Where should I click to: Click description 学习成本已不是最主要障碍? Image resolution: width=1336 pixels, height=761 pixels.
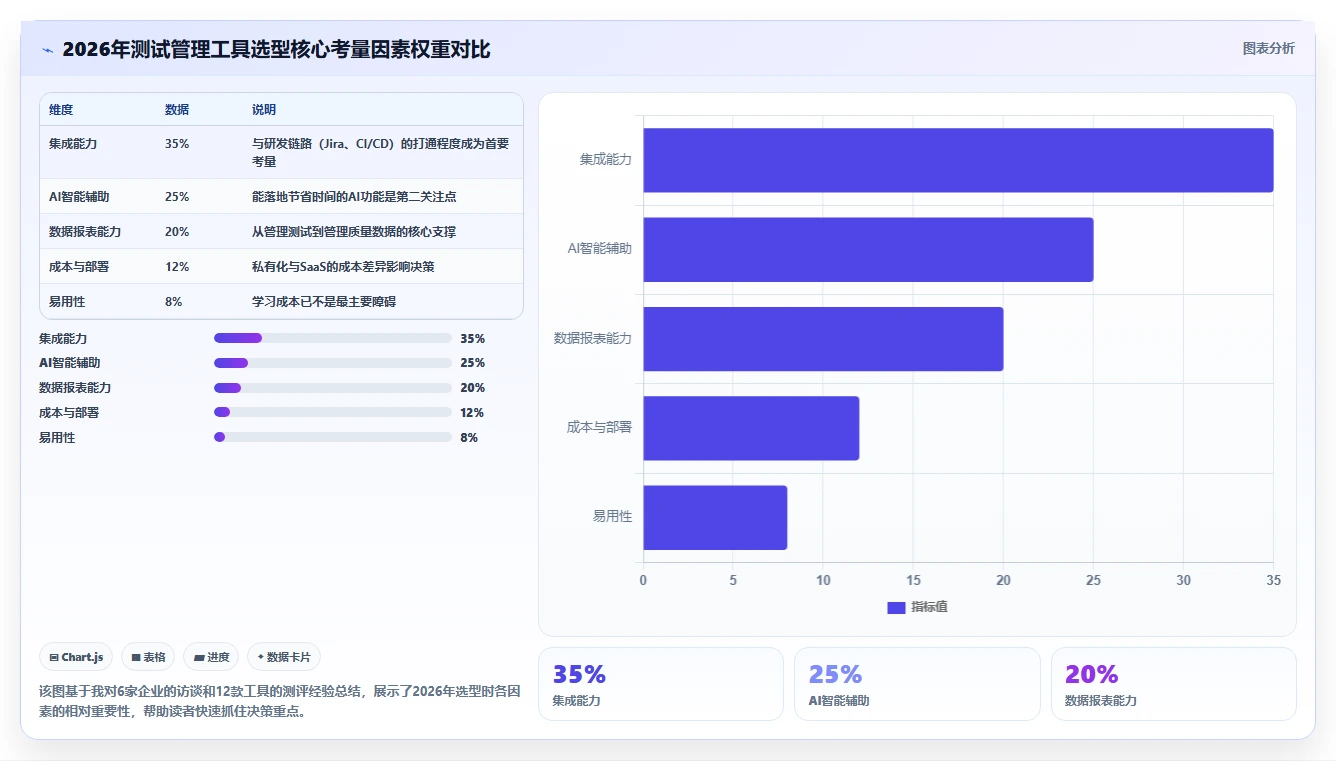tap(325, 302)
